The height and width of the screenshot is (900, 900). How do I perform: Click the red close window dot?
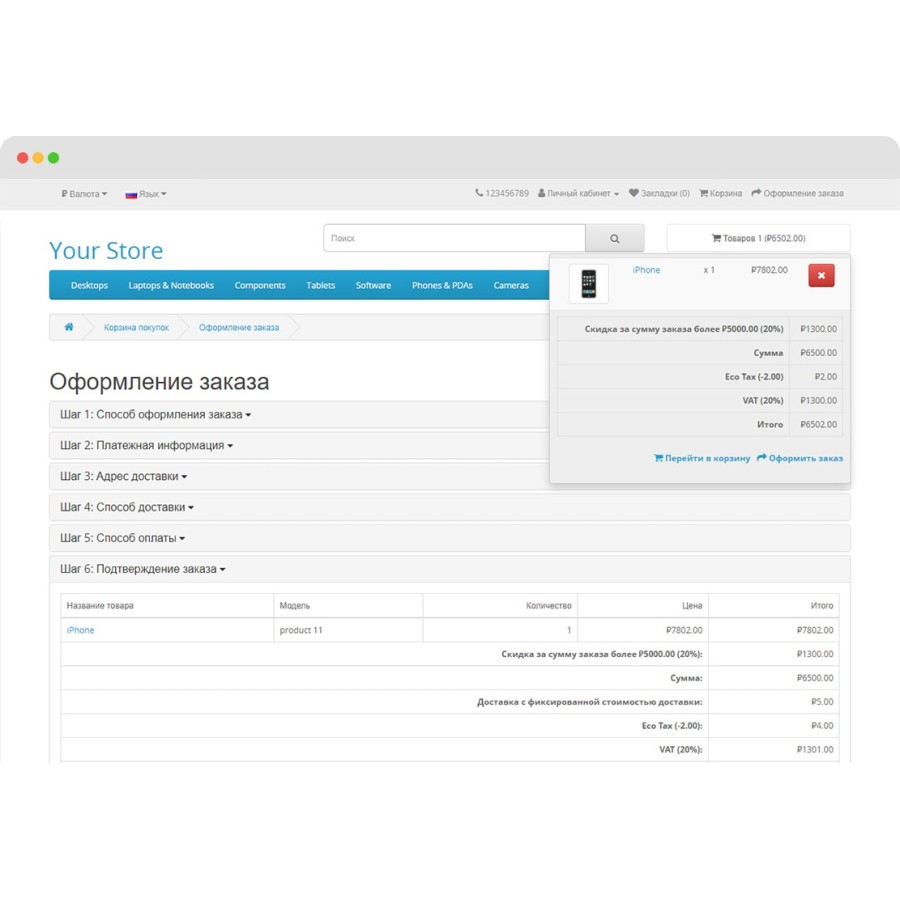22,158
